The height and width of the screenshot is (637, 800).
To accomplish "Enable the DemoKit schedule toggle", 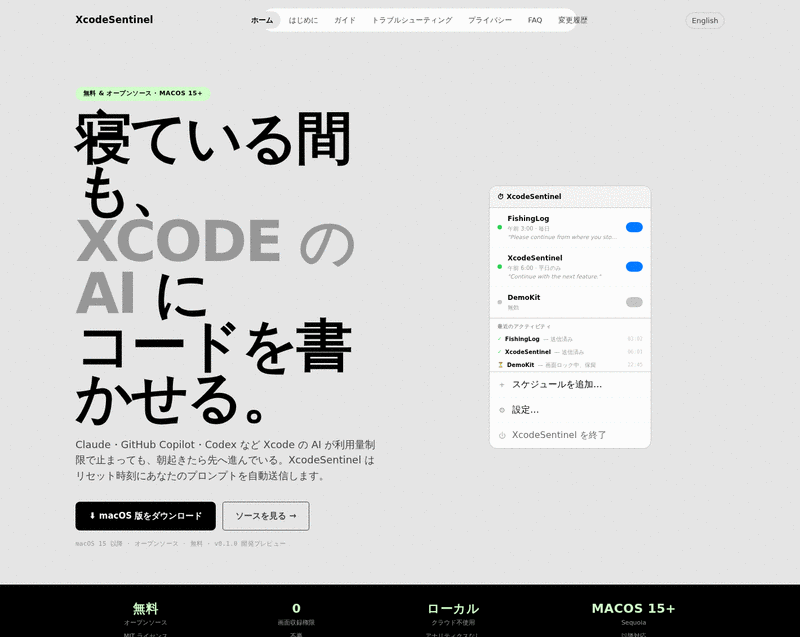I will tap(634, 302).
